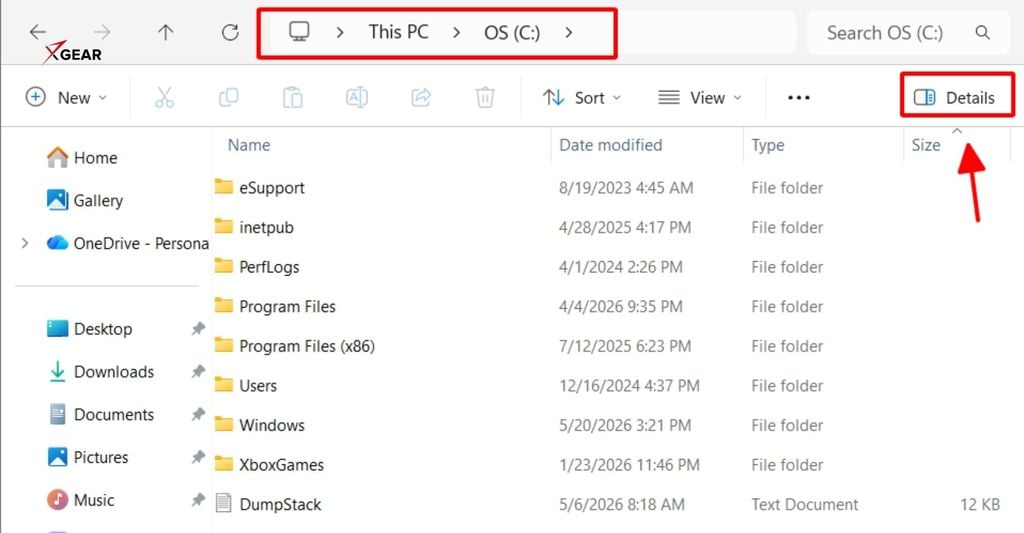This screenshot has width=1024, height=533.
Task: Select the Program Files (x86) folder name
Action: click(307, 346)
